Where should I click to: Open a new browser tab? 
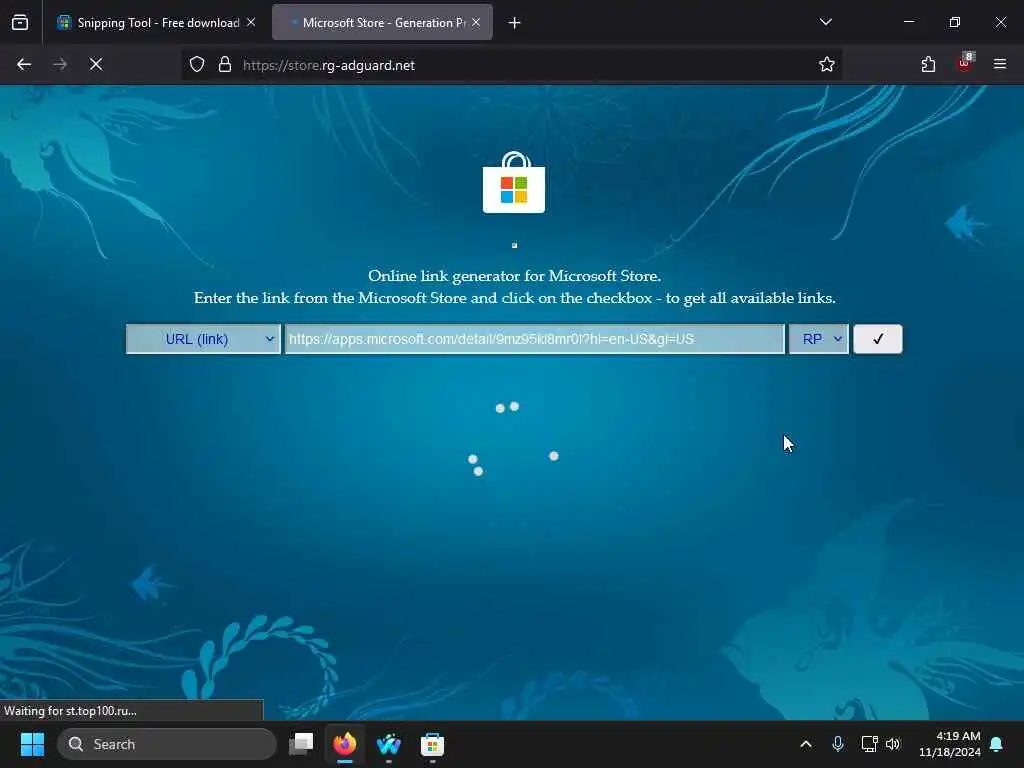pyautogui.click(x=515, y=23)
